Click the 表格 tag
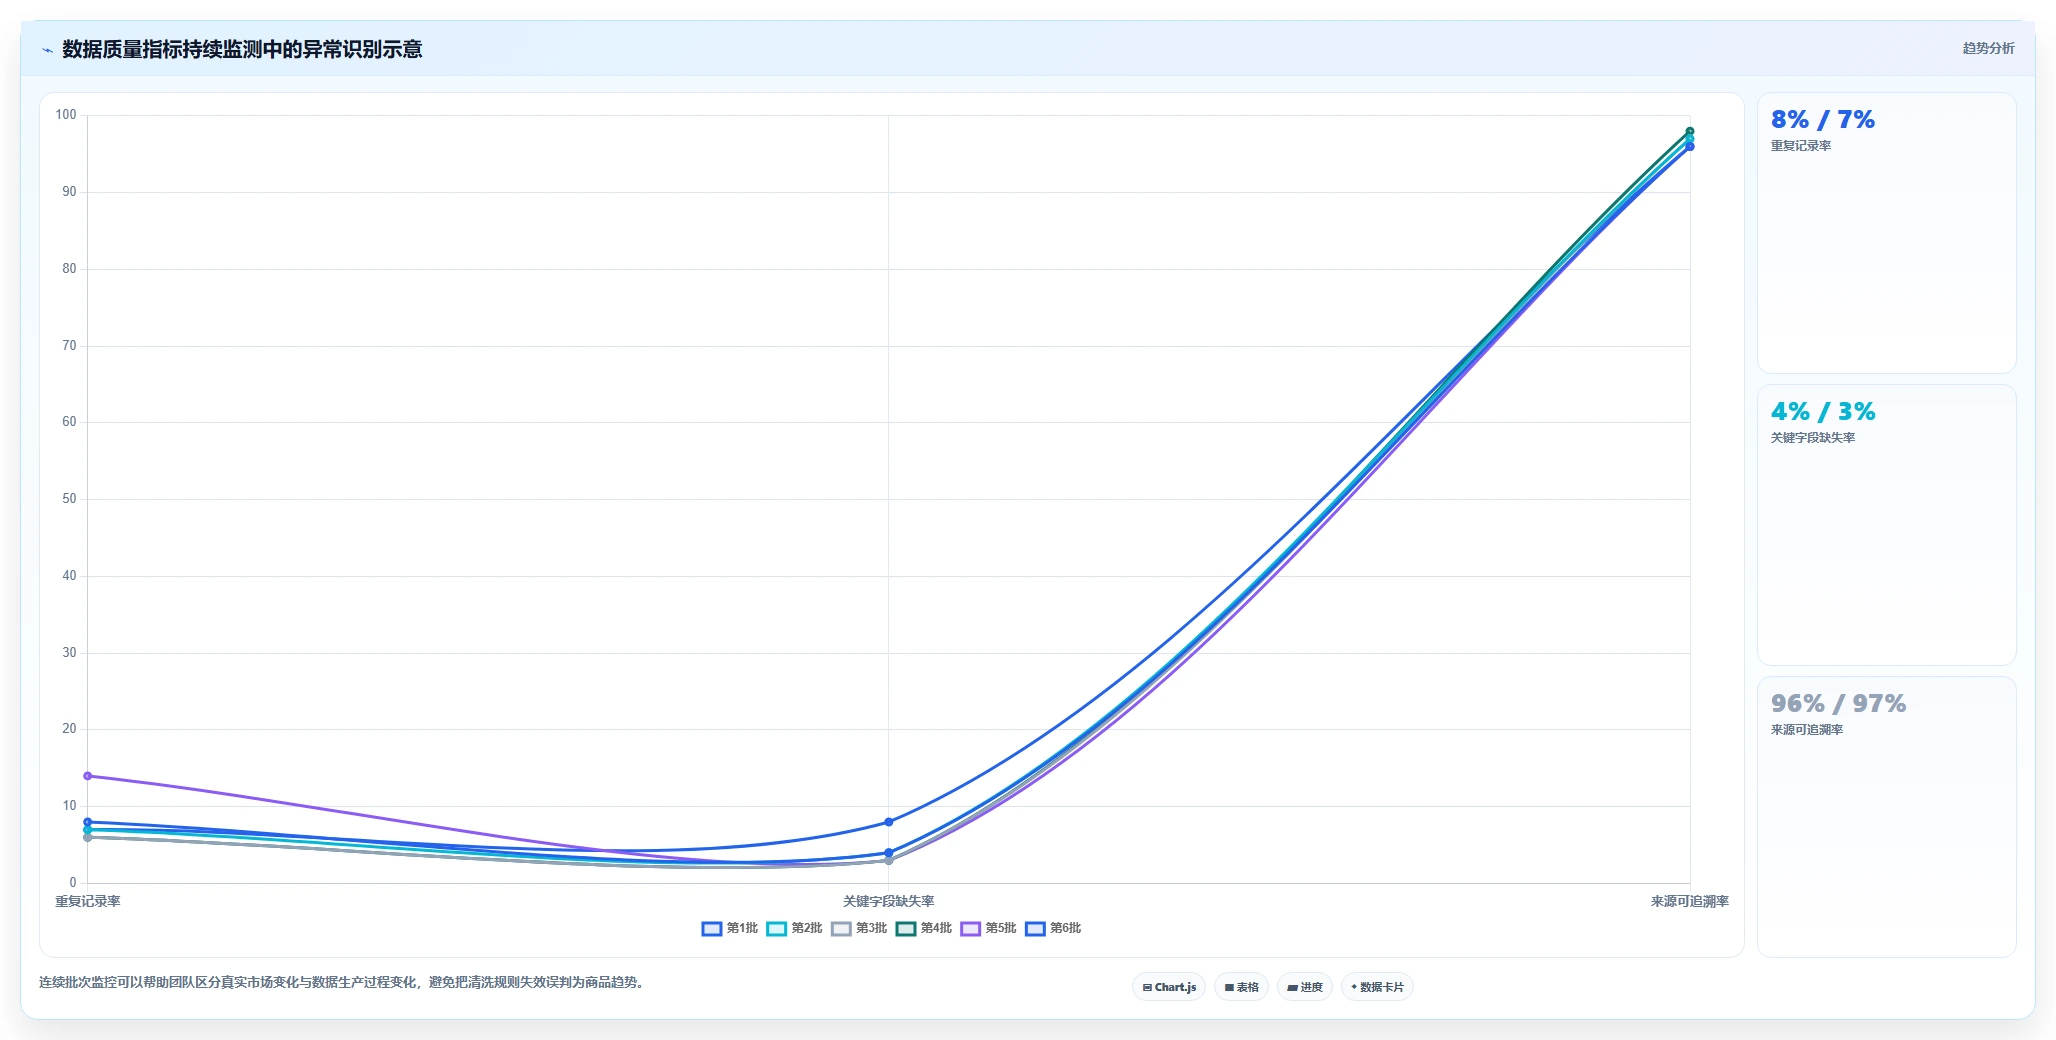 coord(1242,987)
